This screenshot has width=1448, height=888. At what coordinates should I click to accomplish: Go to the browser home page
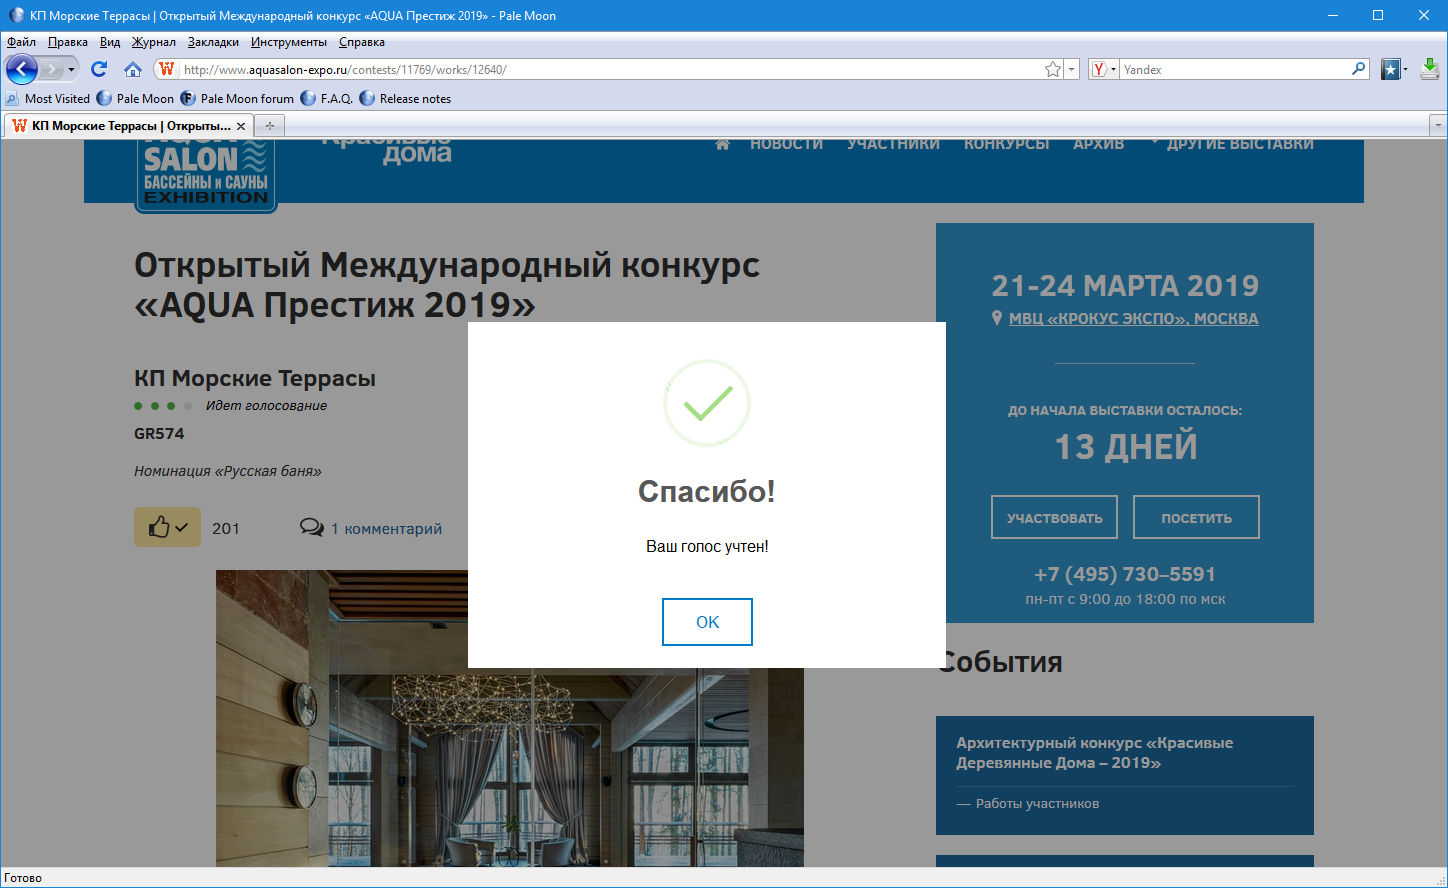(133, 69)
